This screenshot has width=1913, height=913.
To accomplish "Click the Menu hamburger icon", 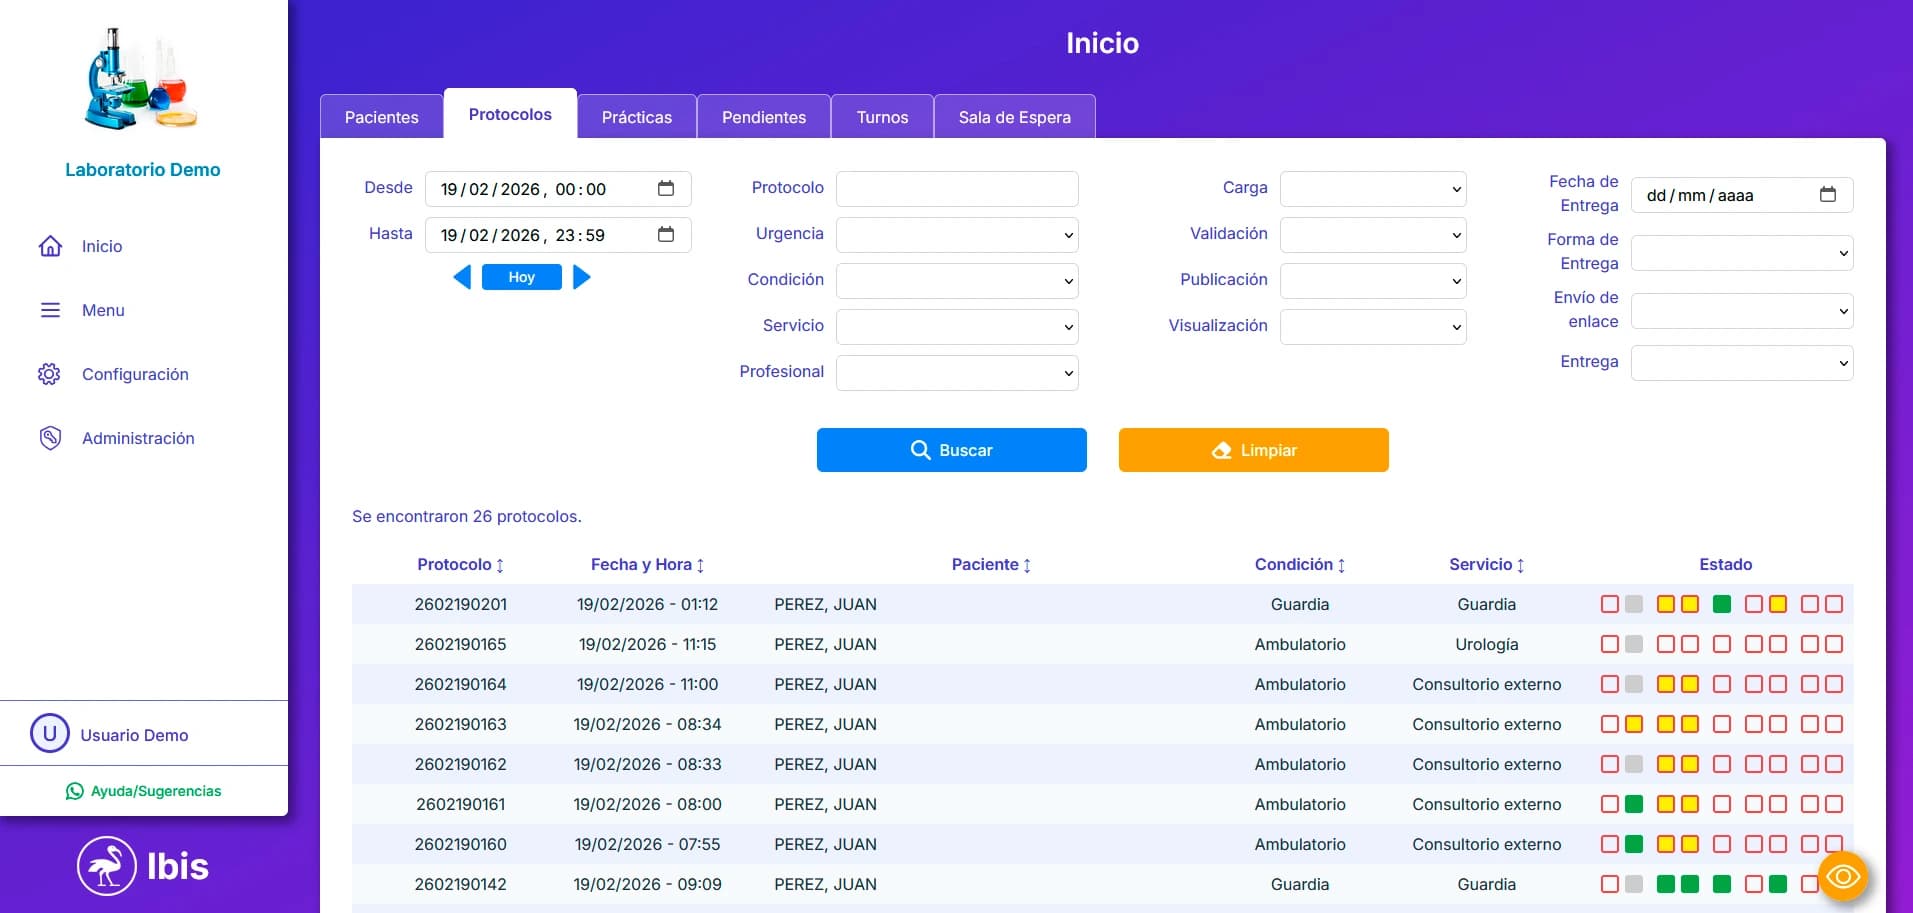I will click(x=51, y=310).
